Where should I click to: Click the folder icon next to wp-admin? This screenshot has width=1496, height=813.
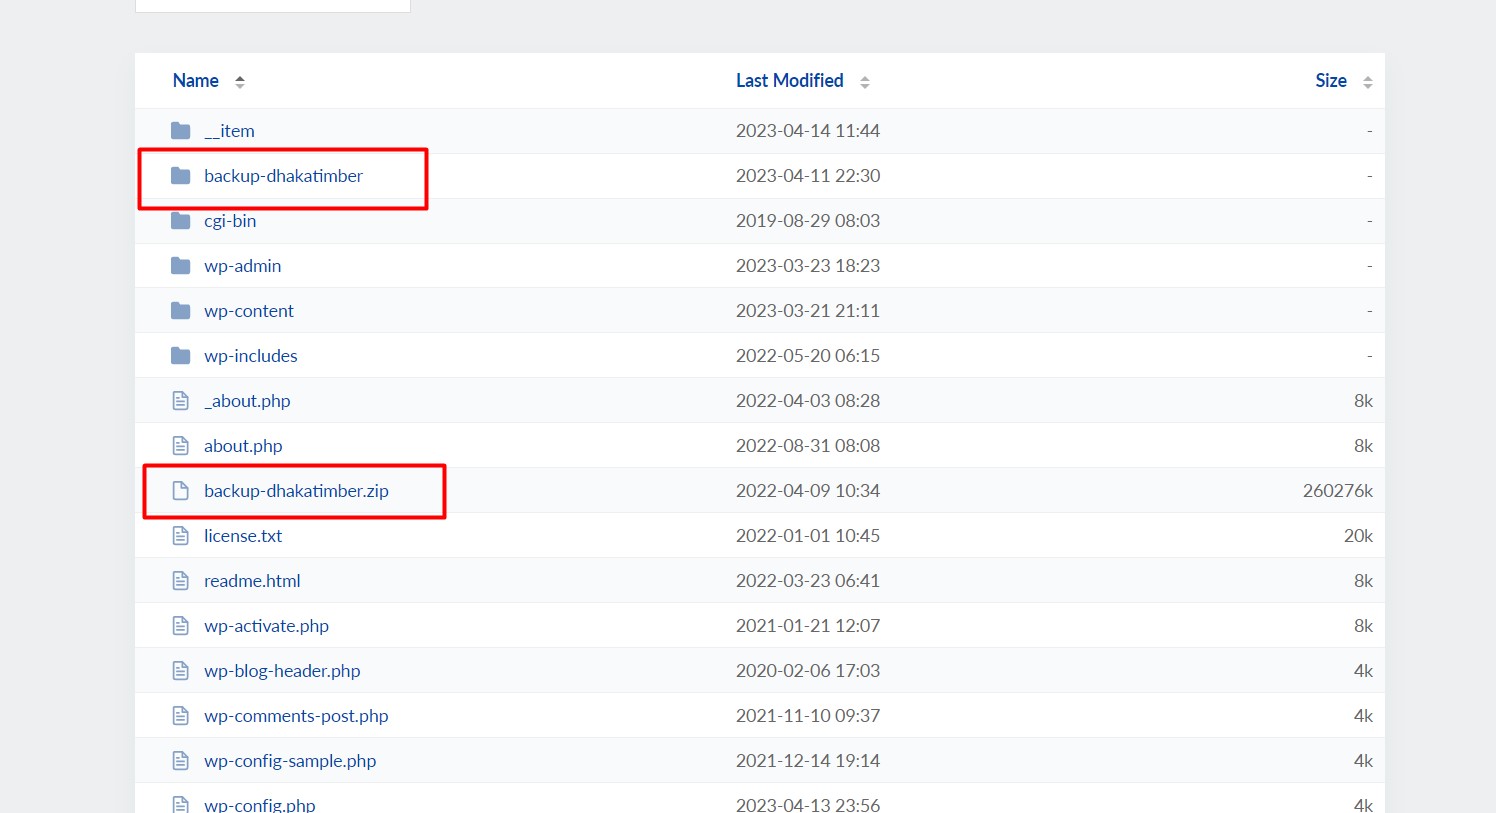180,265
